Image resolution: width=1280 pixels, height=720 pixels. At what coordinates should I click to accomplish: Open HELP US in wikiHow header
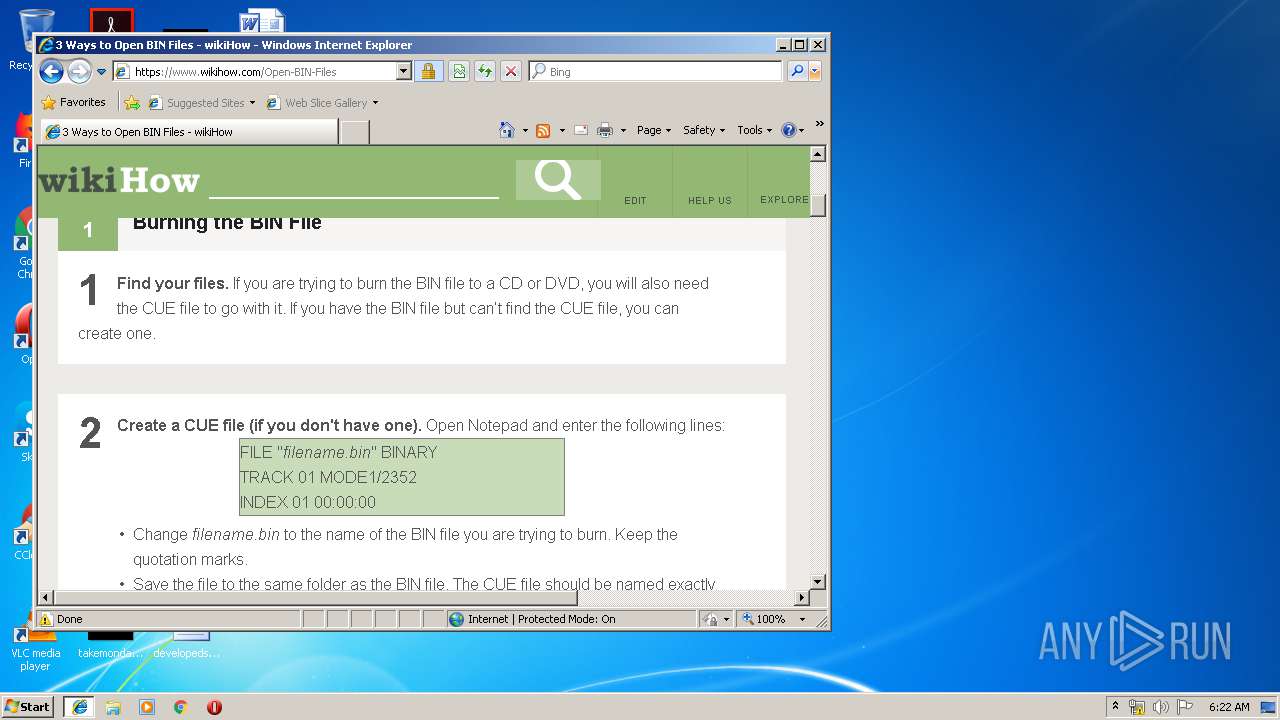(710, 200)
